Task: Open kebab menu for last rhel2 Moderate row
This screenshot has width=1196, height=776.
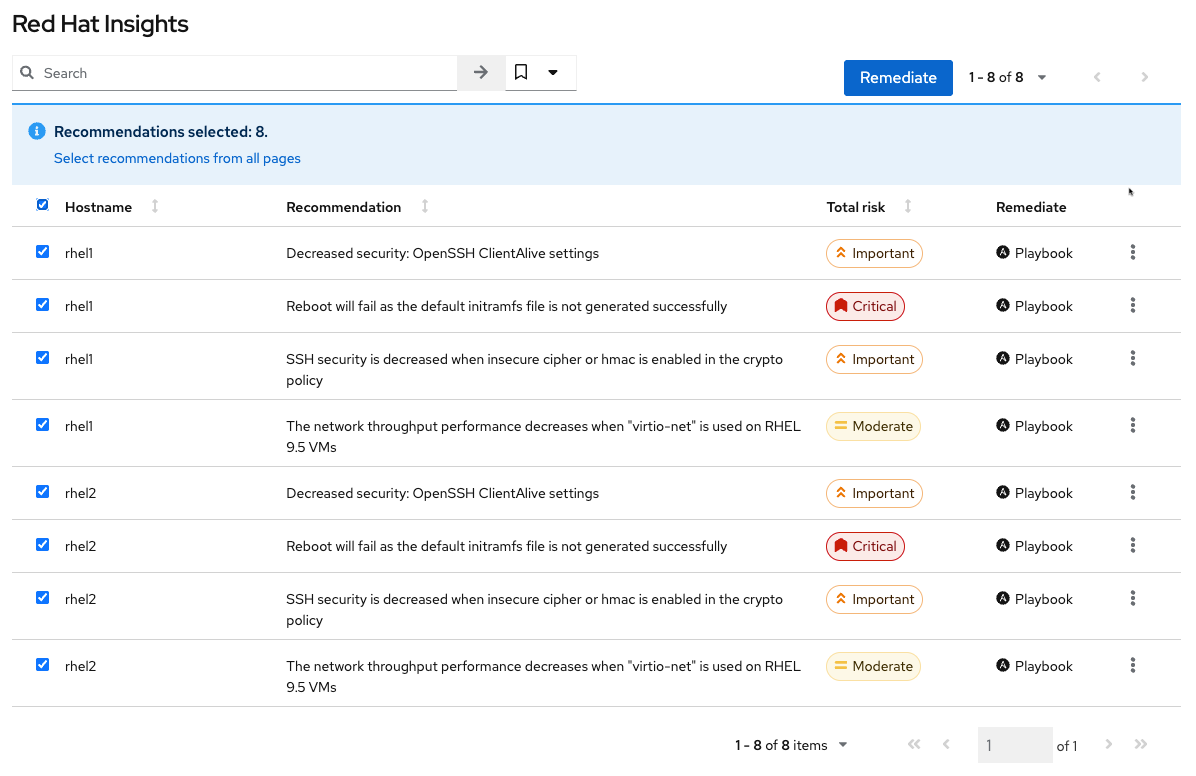Action: (x=1132, y=666)
